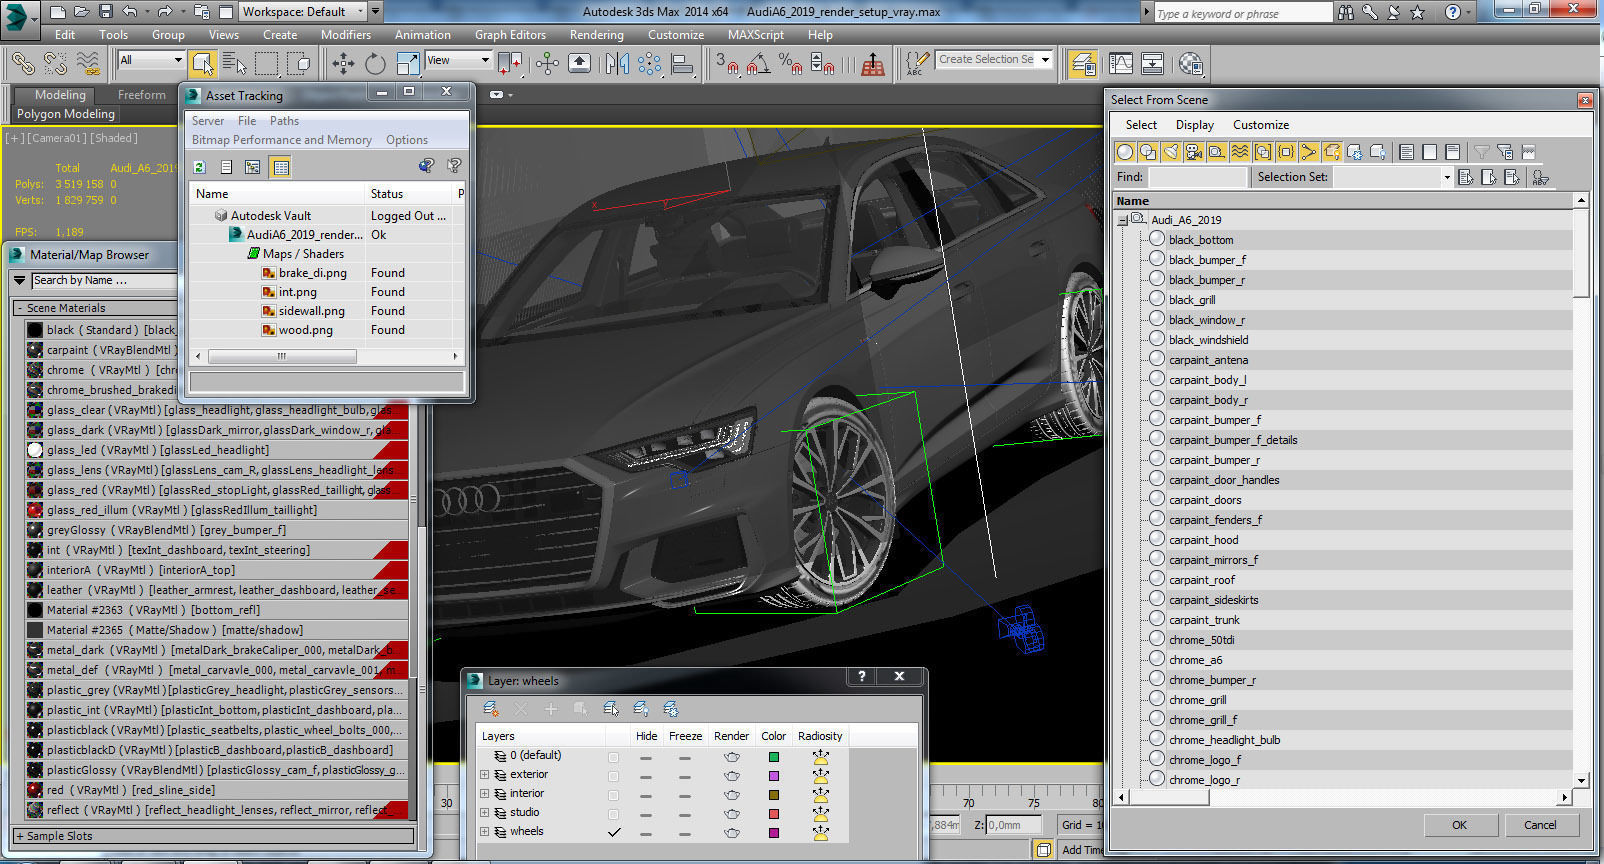
Task: Click Create New Layer icon in Layer dialog
Action: point(490,709)
